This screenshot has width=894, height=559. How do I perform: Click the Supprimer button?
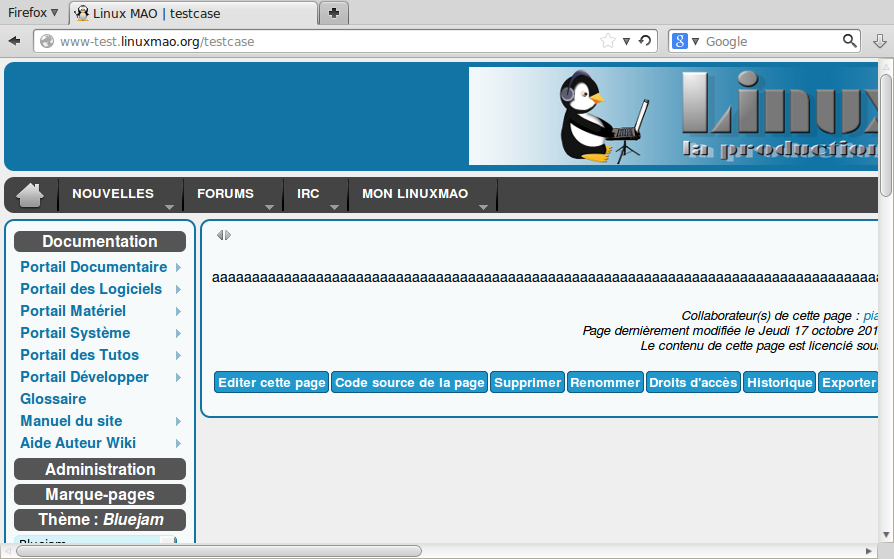(527, 382)
